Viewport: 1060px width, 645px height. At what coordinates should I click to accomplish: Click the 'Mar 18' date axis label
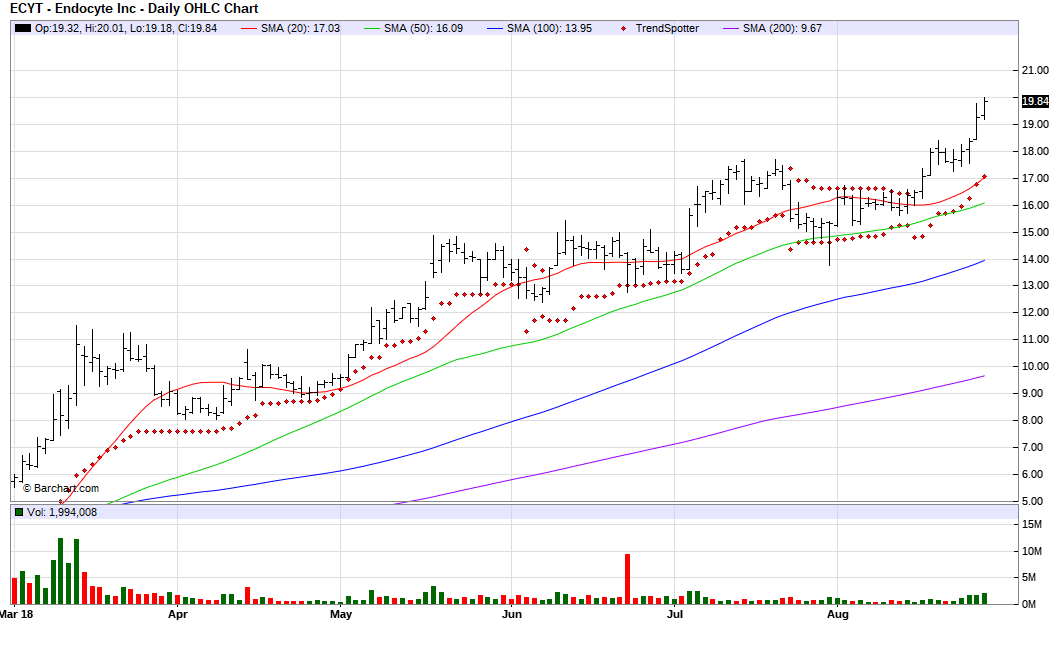pyautogui.click(x=17, y=615)
